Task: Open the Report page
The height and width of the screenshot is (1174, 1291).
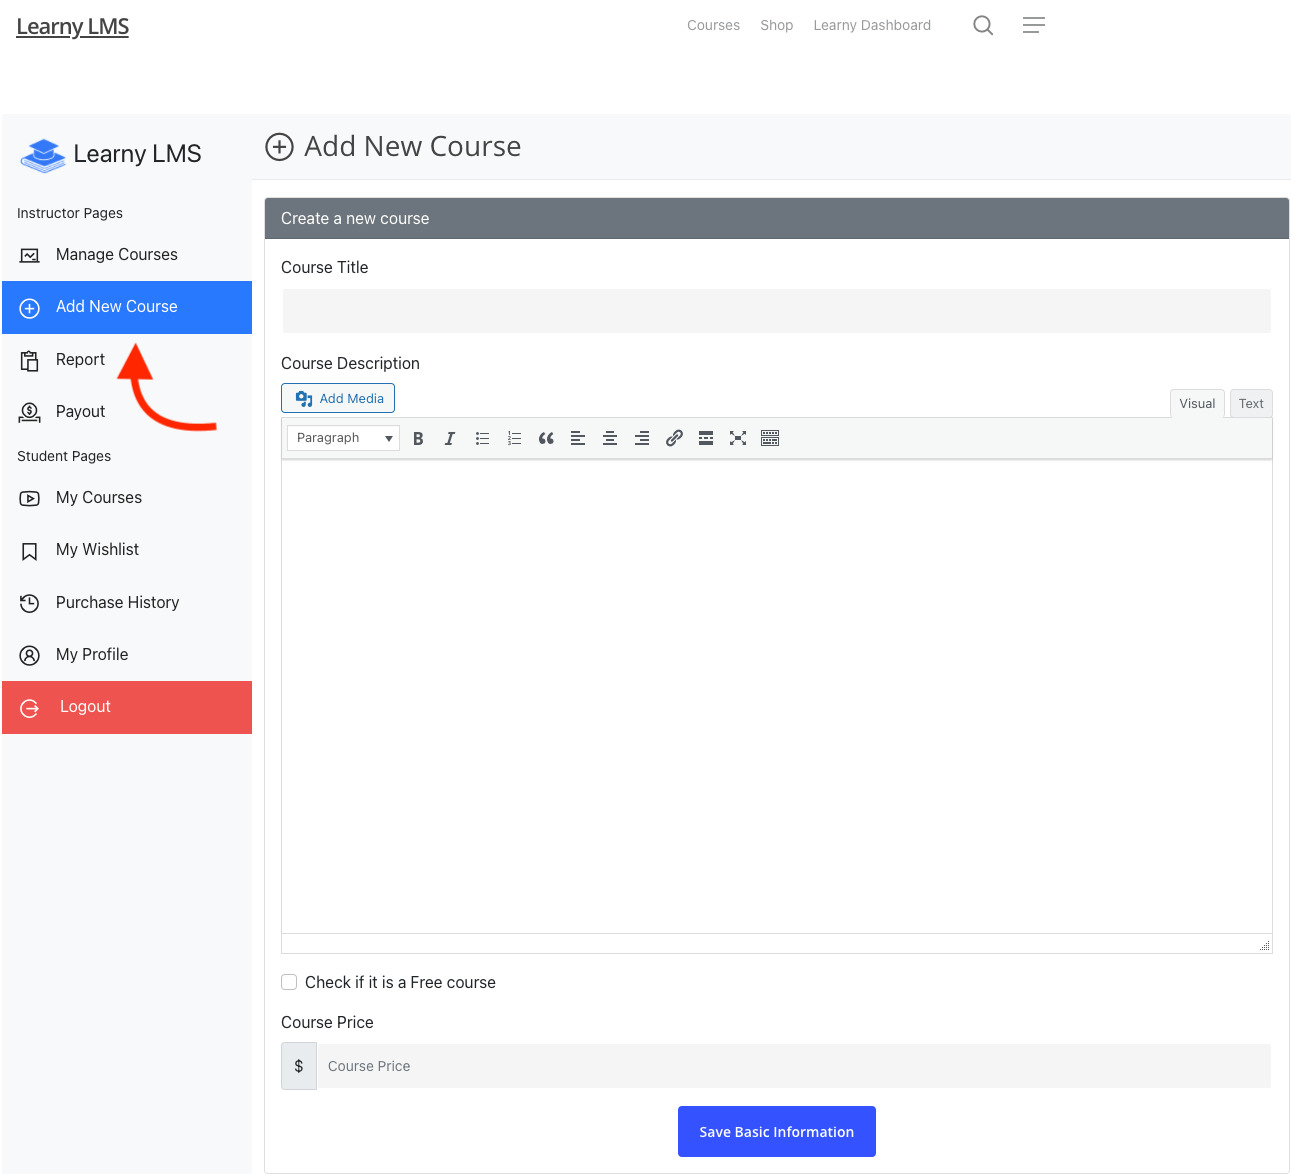Action: click(127, 360)
